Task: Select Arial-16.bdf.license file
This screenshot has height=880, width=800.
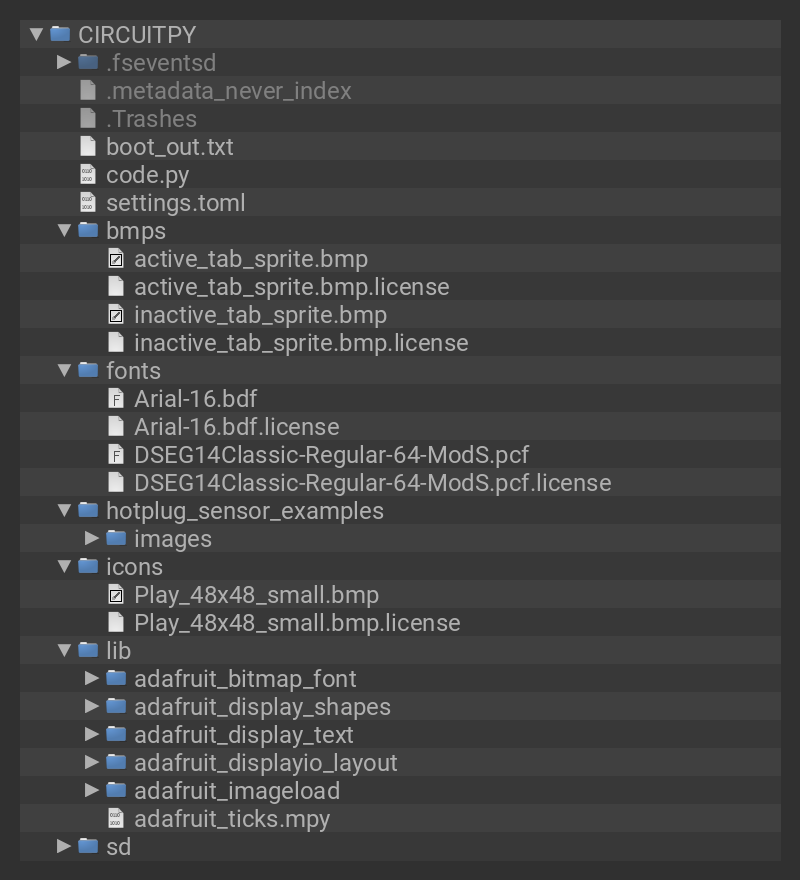Action: (236, 427)
